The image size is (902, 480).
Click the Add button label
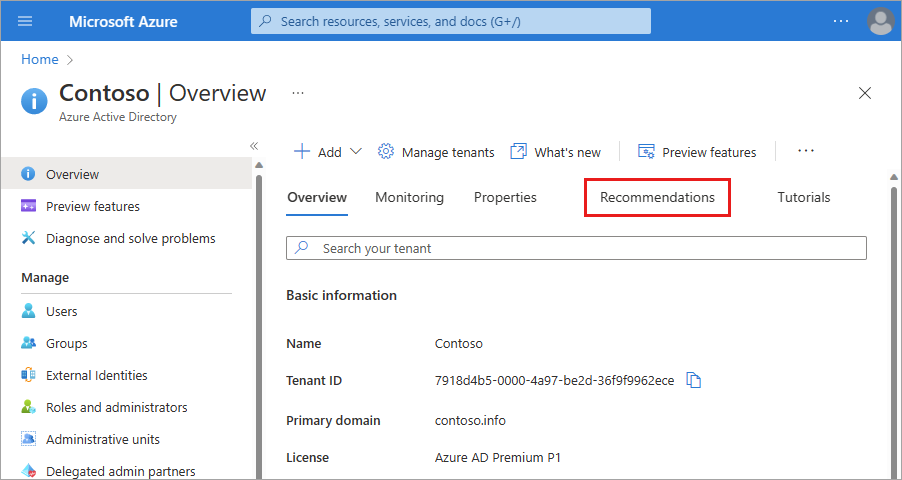tap(330, 153)
